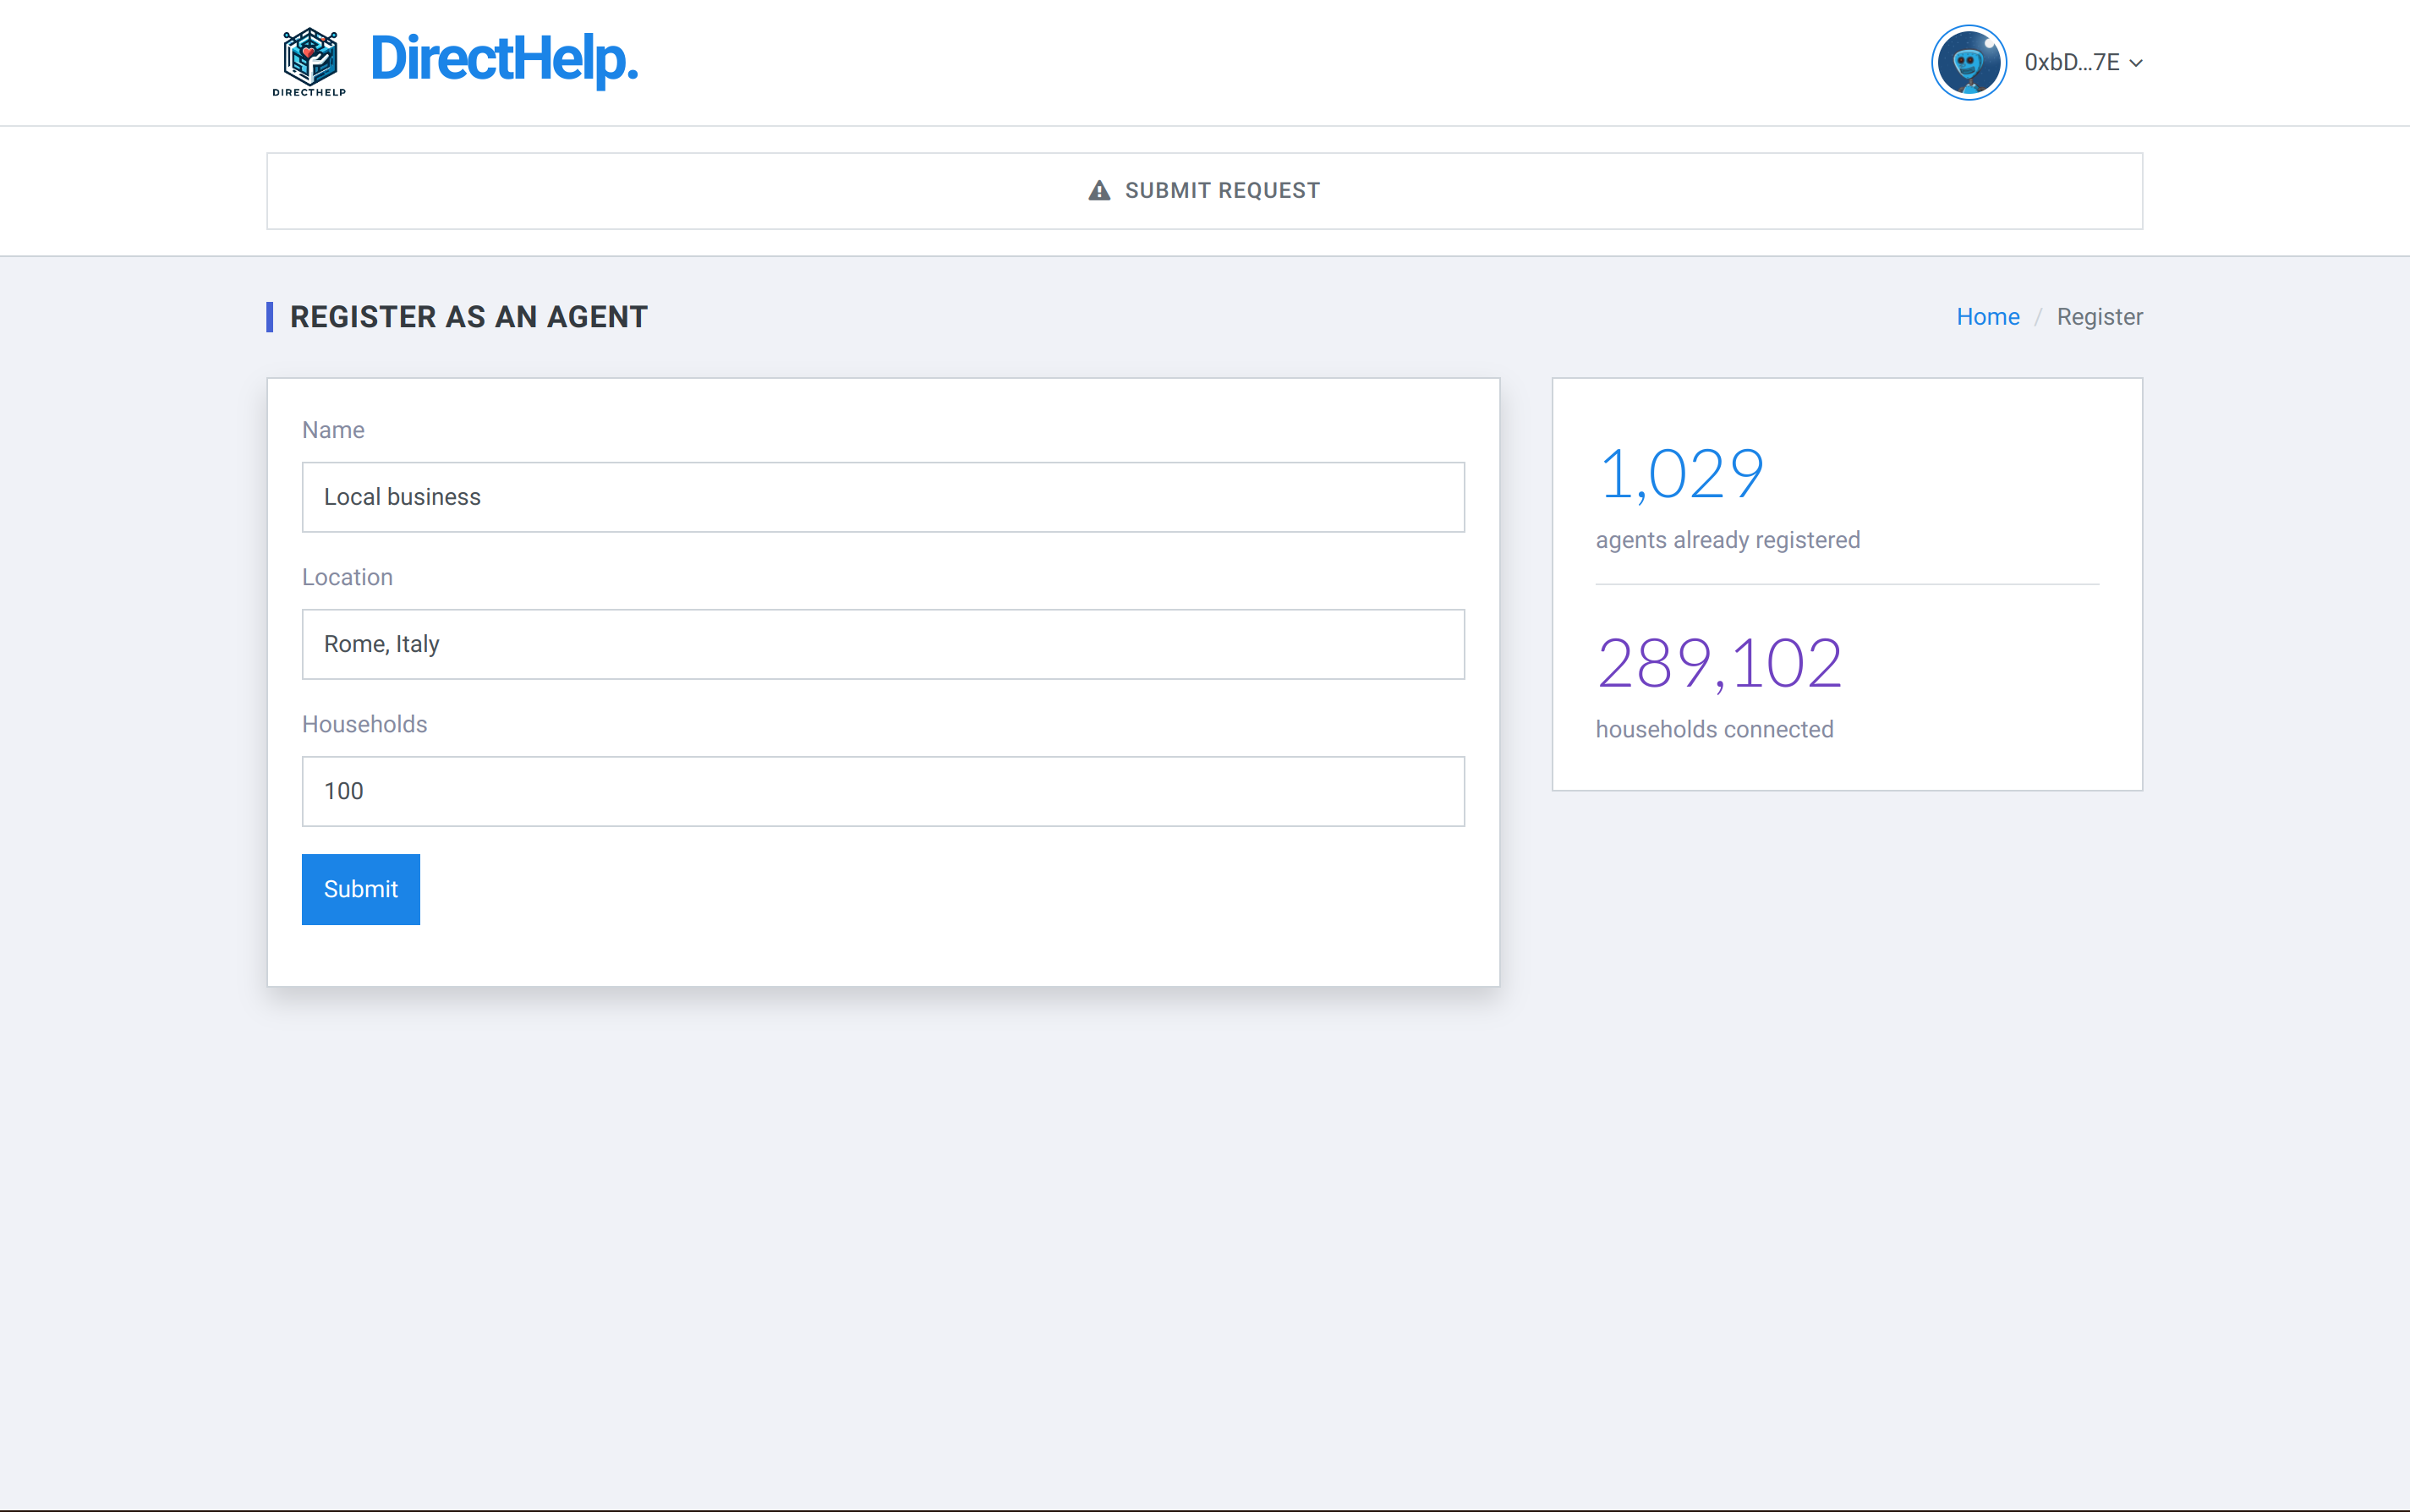Focus the Households input field

(883, 791)
